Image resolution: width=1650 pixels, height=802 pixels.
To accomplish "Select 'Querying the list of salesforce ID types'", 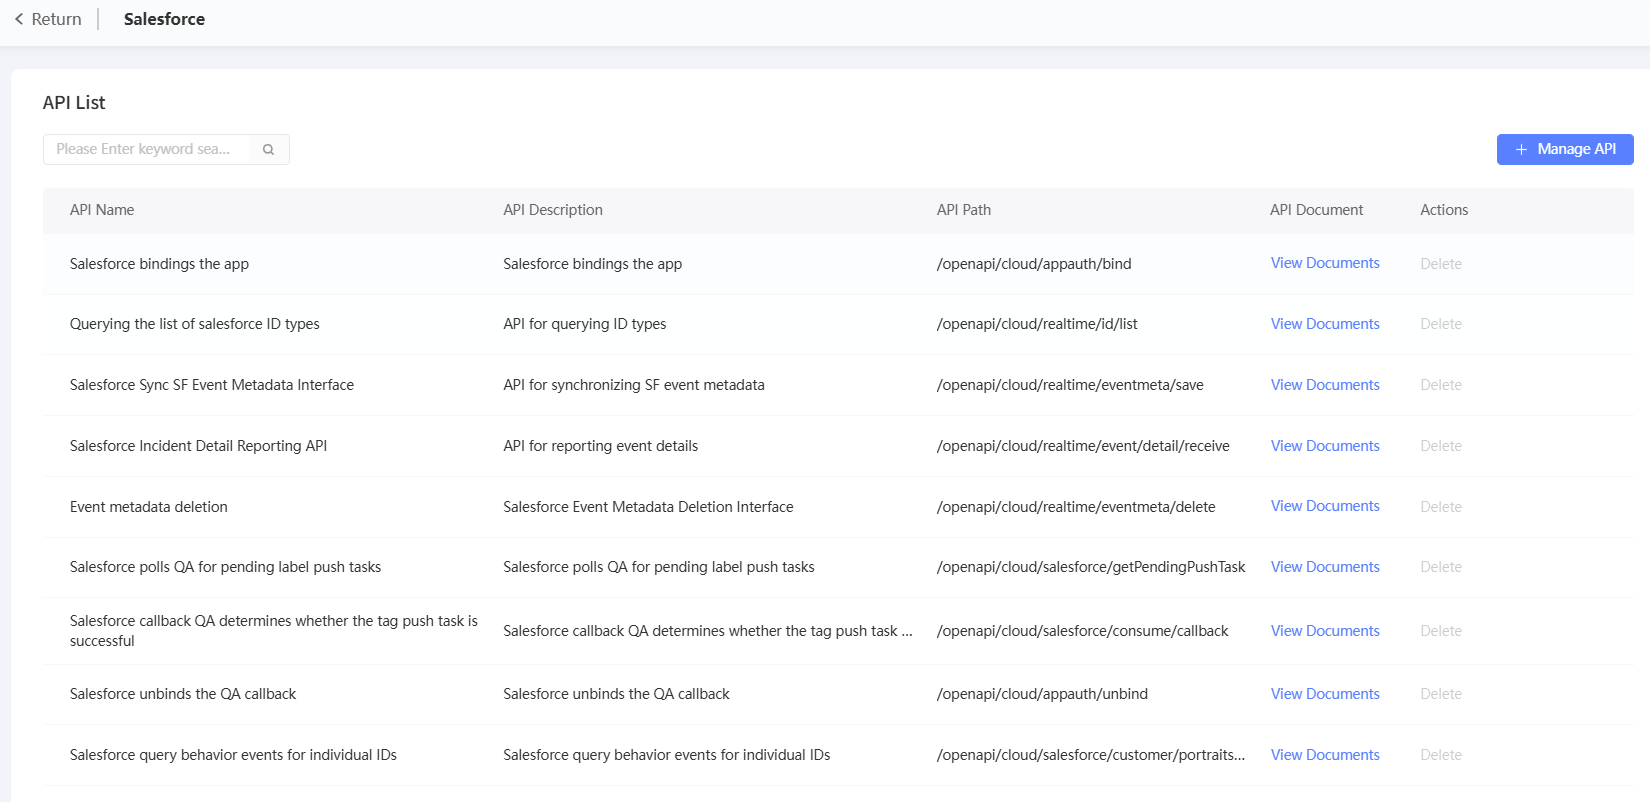I will tap(195, 324).
